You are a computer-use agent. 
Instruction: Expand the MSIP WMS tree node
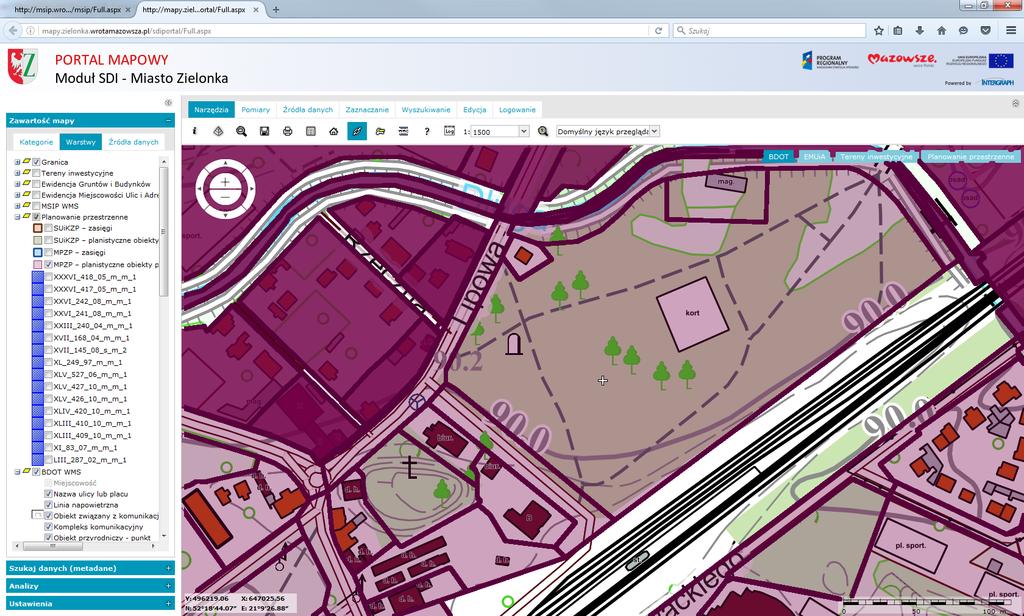17,206
